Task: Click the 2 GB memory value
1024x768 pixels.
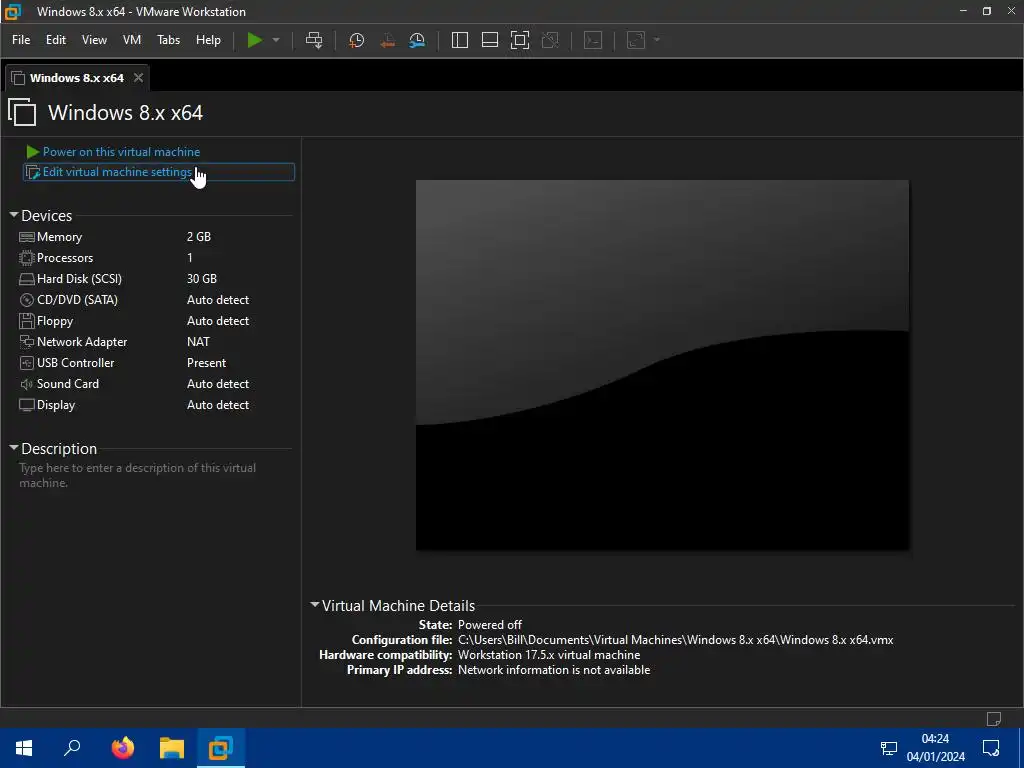Action: 199,237
